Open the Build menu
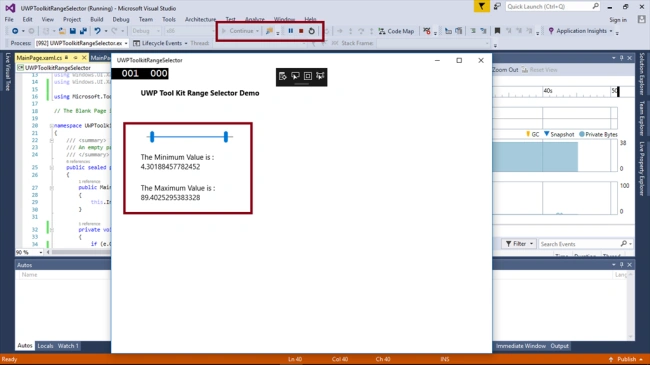The image size is (650, 365). click(x=97, y=19)
